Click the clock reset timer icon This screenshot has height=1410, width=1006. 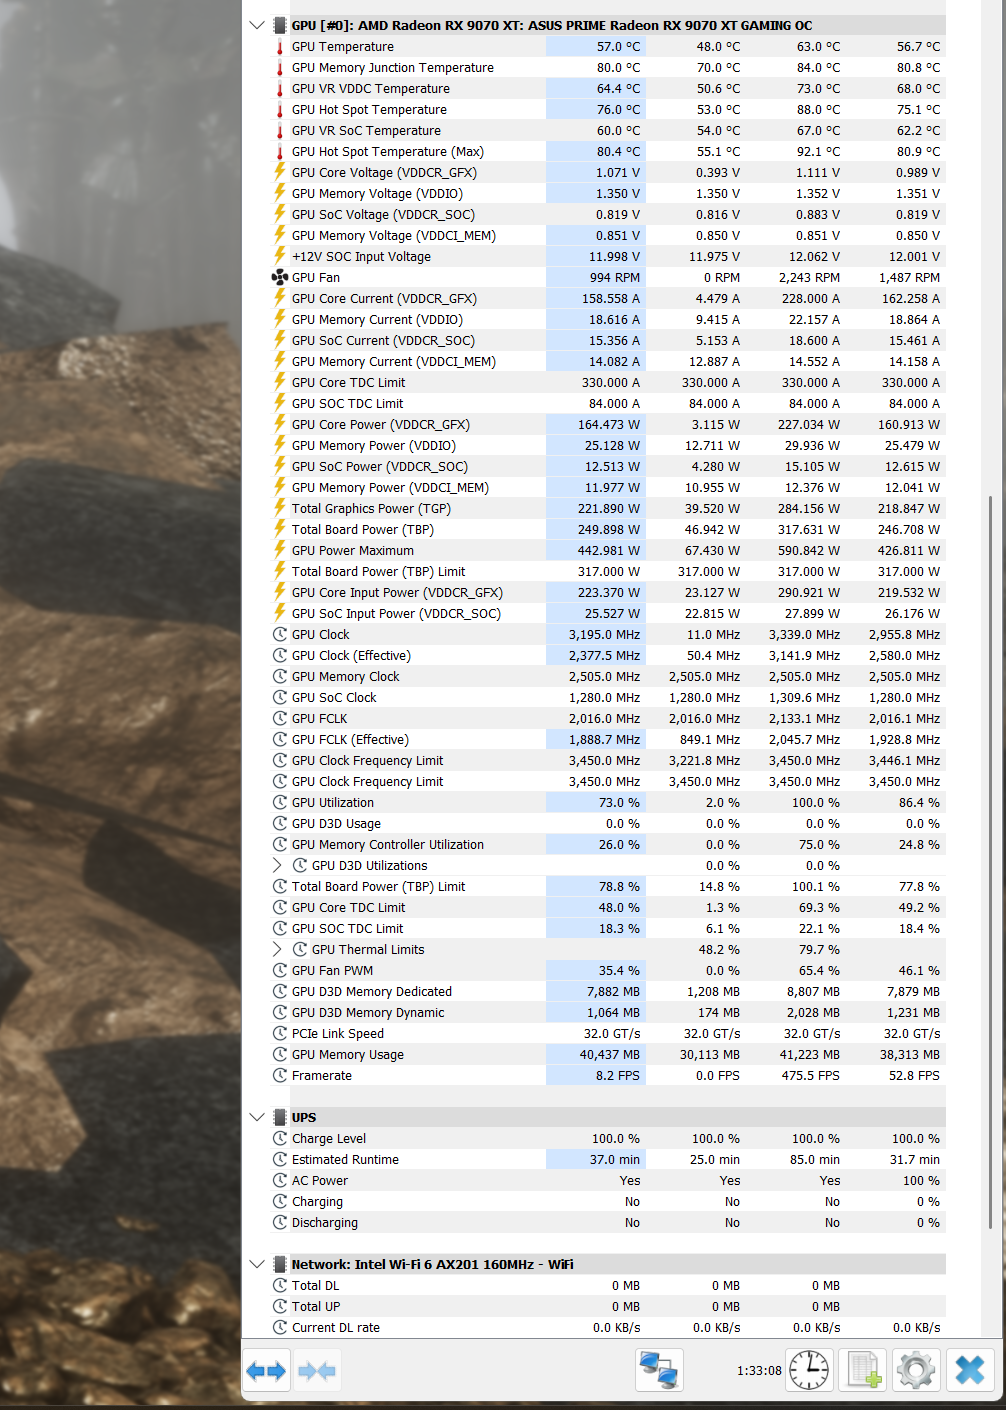tap(809, 1370)
